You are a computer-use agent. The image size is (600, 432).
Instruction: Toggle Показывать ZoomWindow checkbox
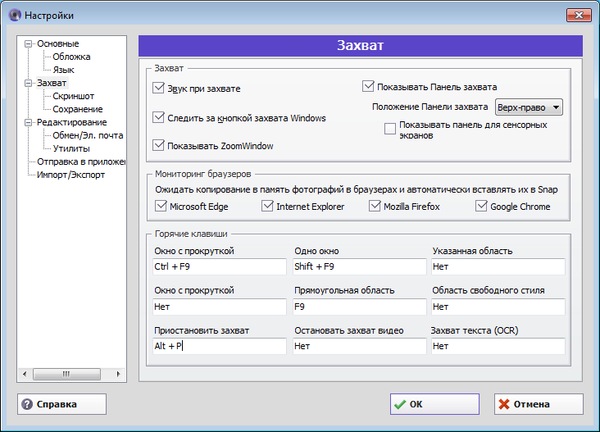(159, 146)
